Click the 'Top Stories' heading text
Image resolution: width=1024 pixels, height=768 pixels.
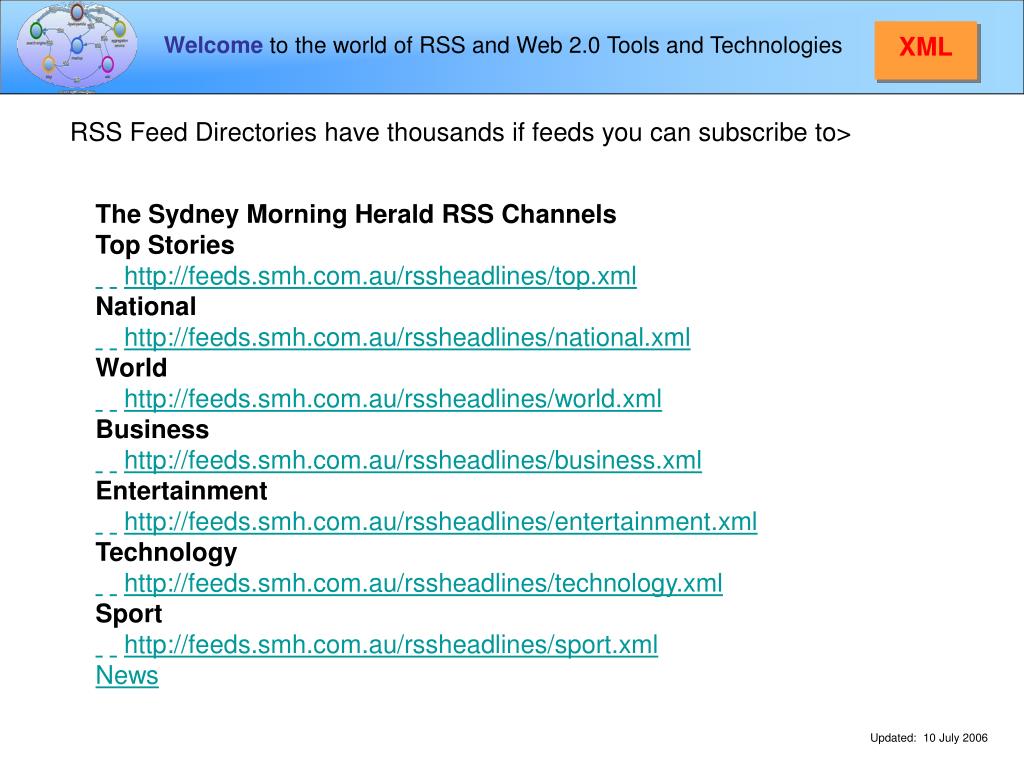[x=165, y=246]
